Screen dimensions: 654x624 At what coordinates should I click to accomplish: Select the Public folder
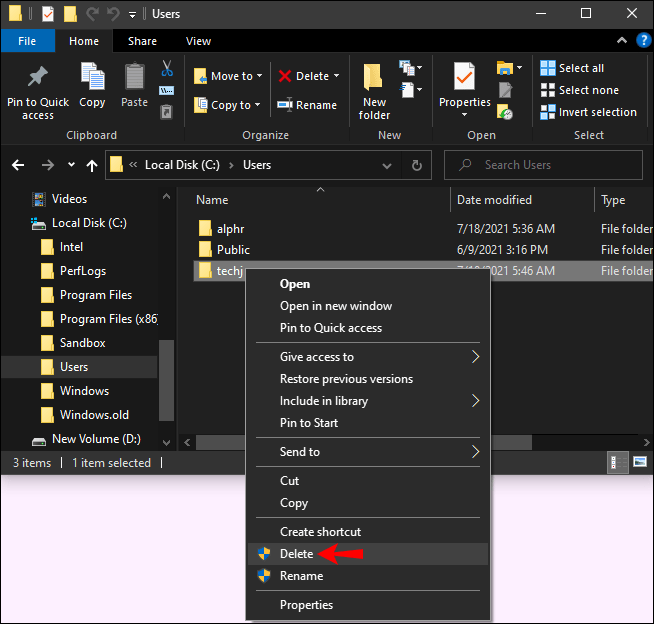(x=423, y=249)
